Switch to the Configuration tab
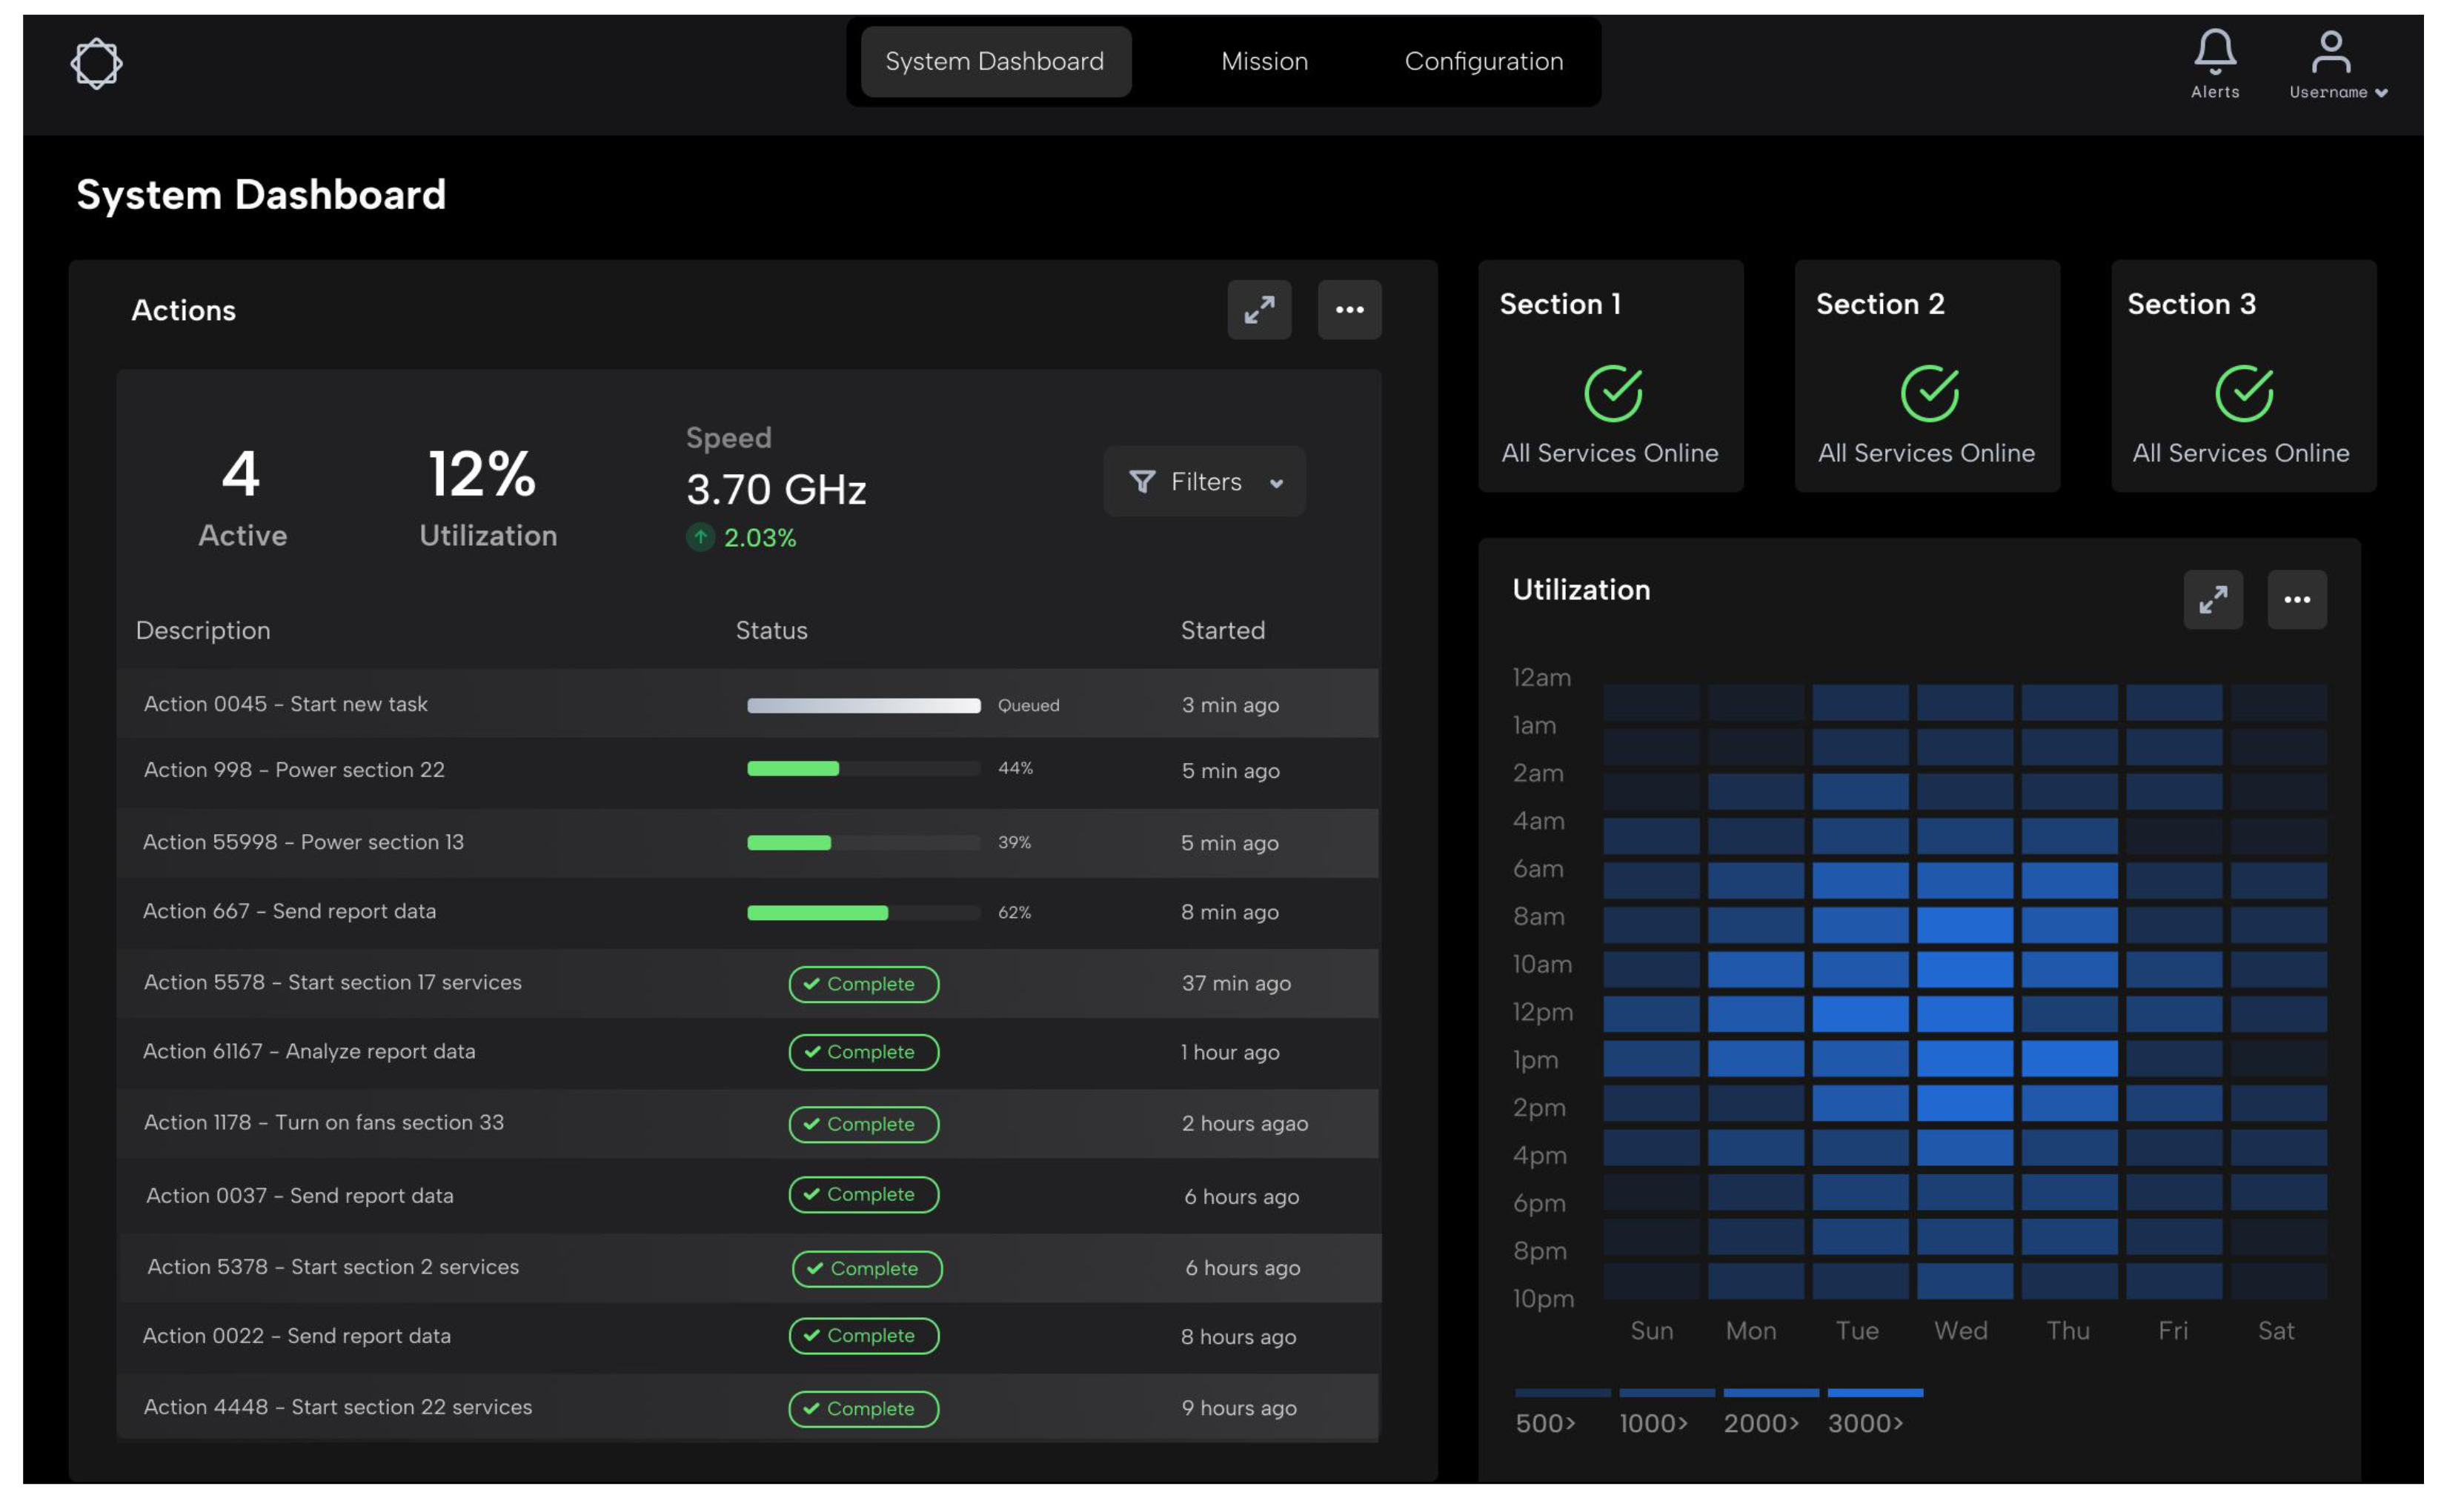Screen dimensions: 2444x1512 tap(1483, 62)
